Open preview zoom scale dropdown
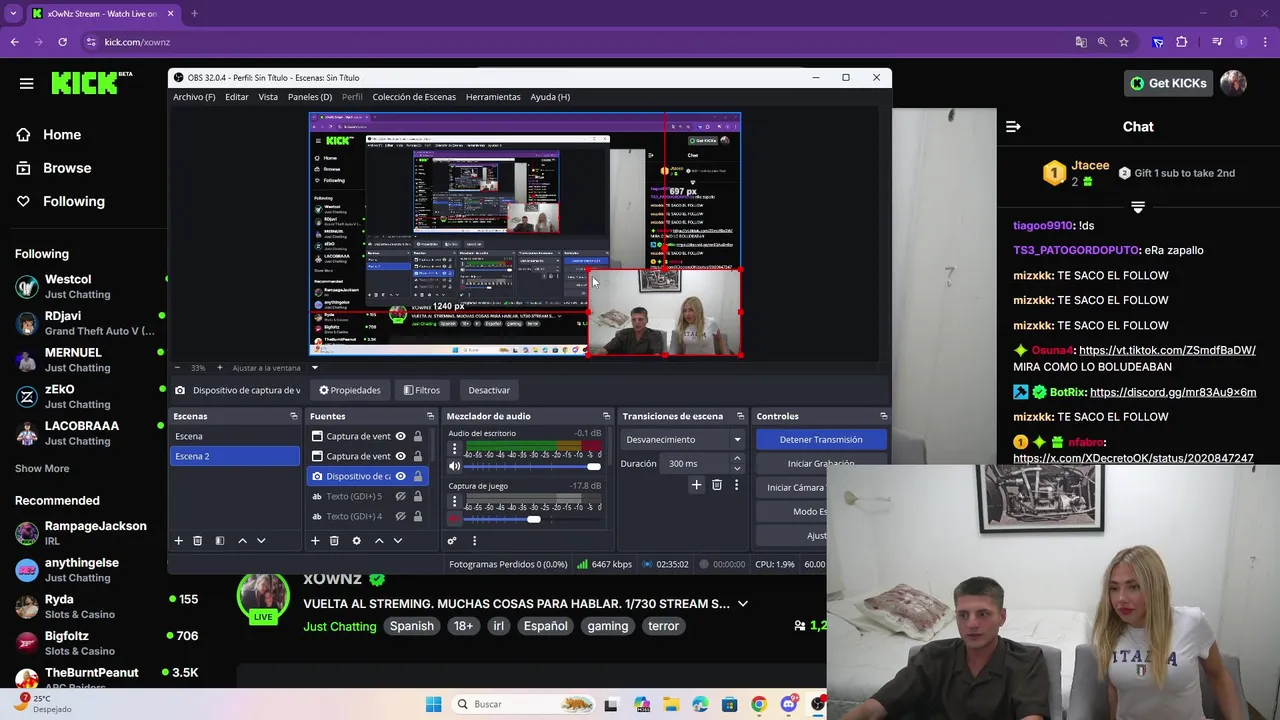 pyautogui.click(x=314, y=368)
